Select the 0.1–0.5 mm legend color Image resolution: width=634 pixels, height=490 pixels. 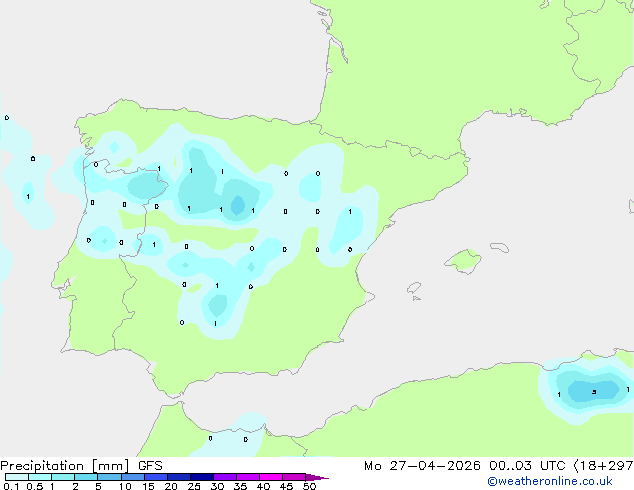(17, 477)
